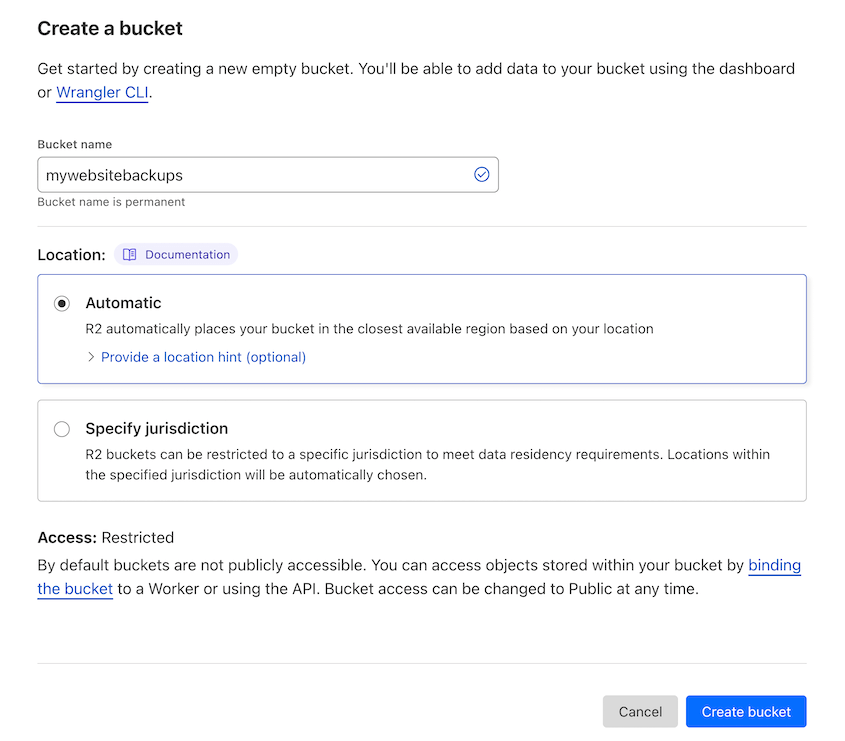Click the Bucket name field label
The width and height of the screenshot is (845, 741).
[75, 144]
